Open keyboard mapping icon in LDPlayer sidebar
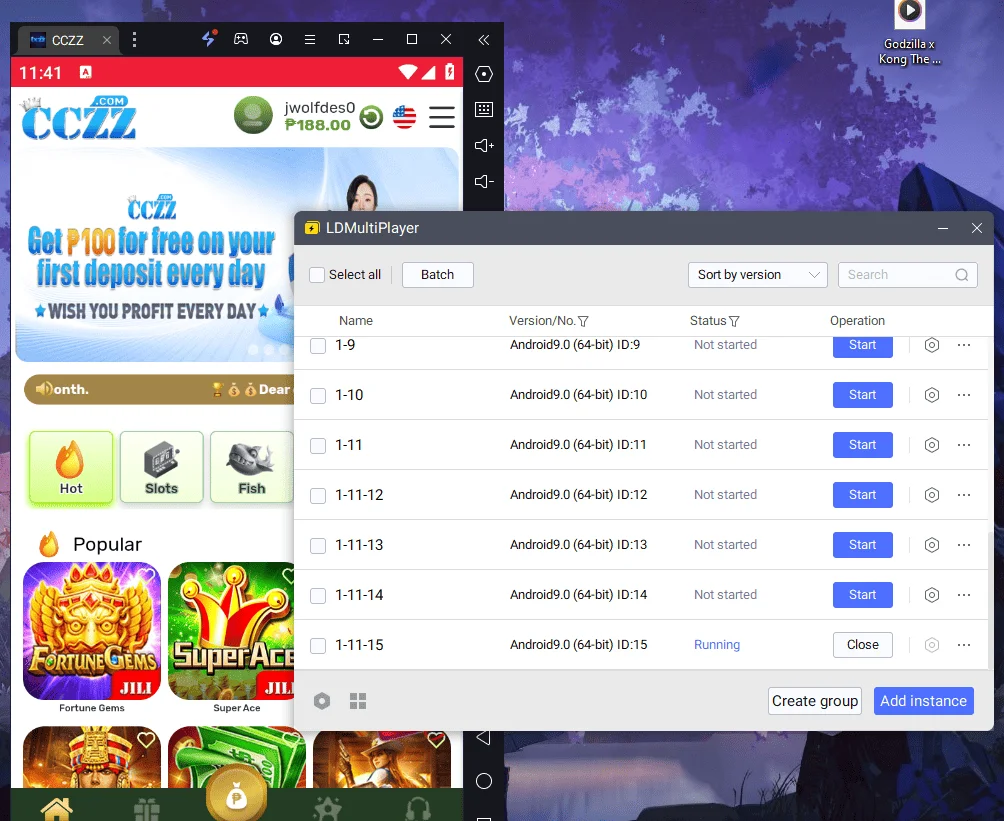Image resolution: width=1004 pixels, height=821 pixels. 484,110
